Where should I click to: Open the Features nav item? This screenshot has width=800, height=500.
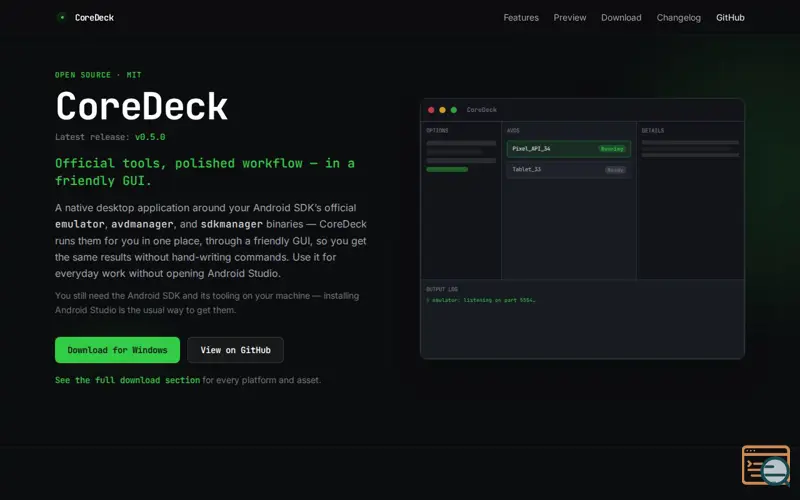[x=521, y=17]
